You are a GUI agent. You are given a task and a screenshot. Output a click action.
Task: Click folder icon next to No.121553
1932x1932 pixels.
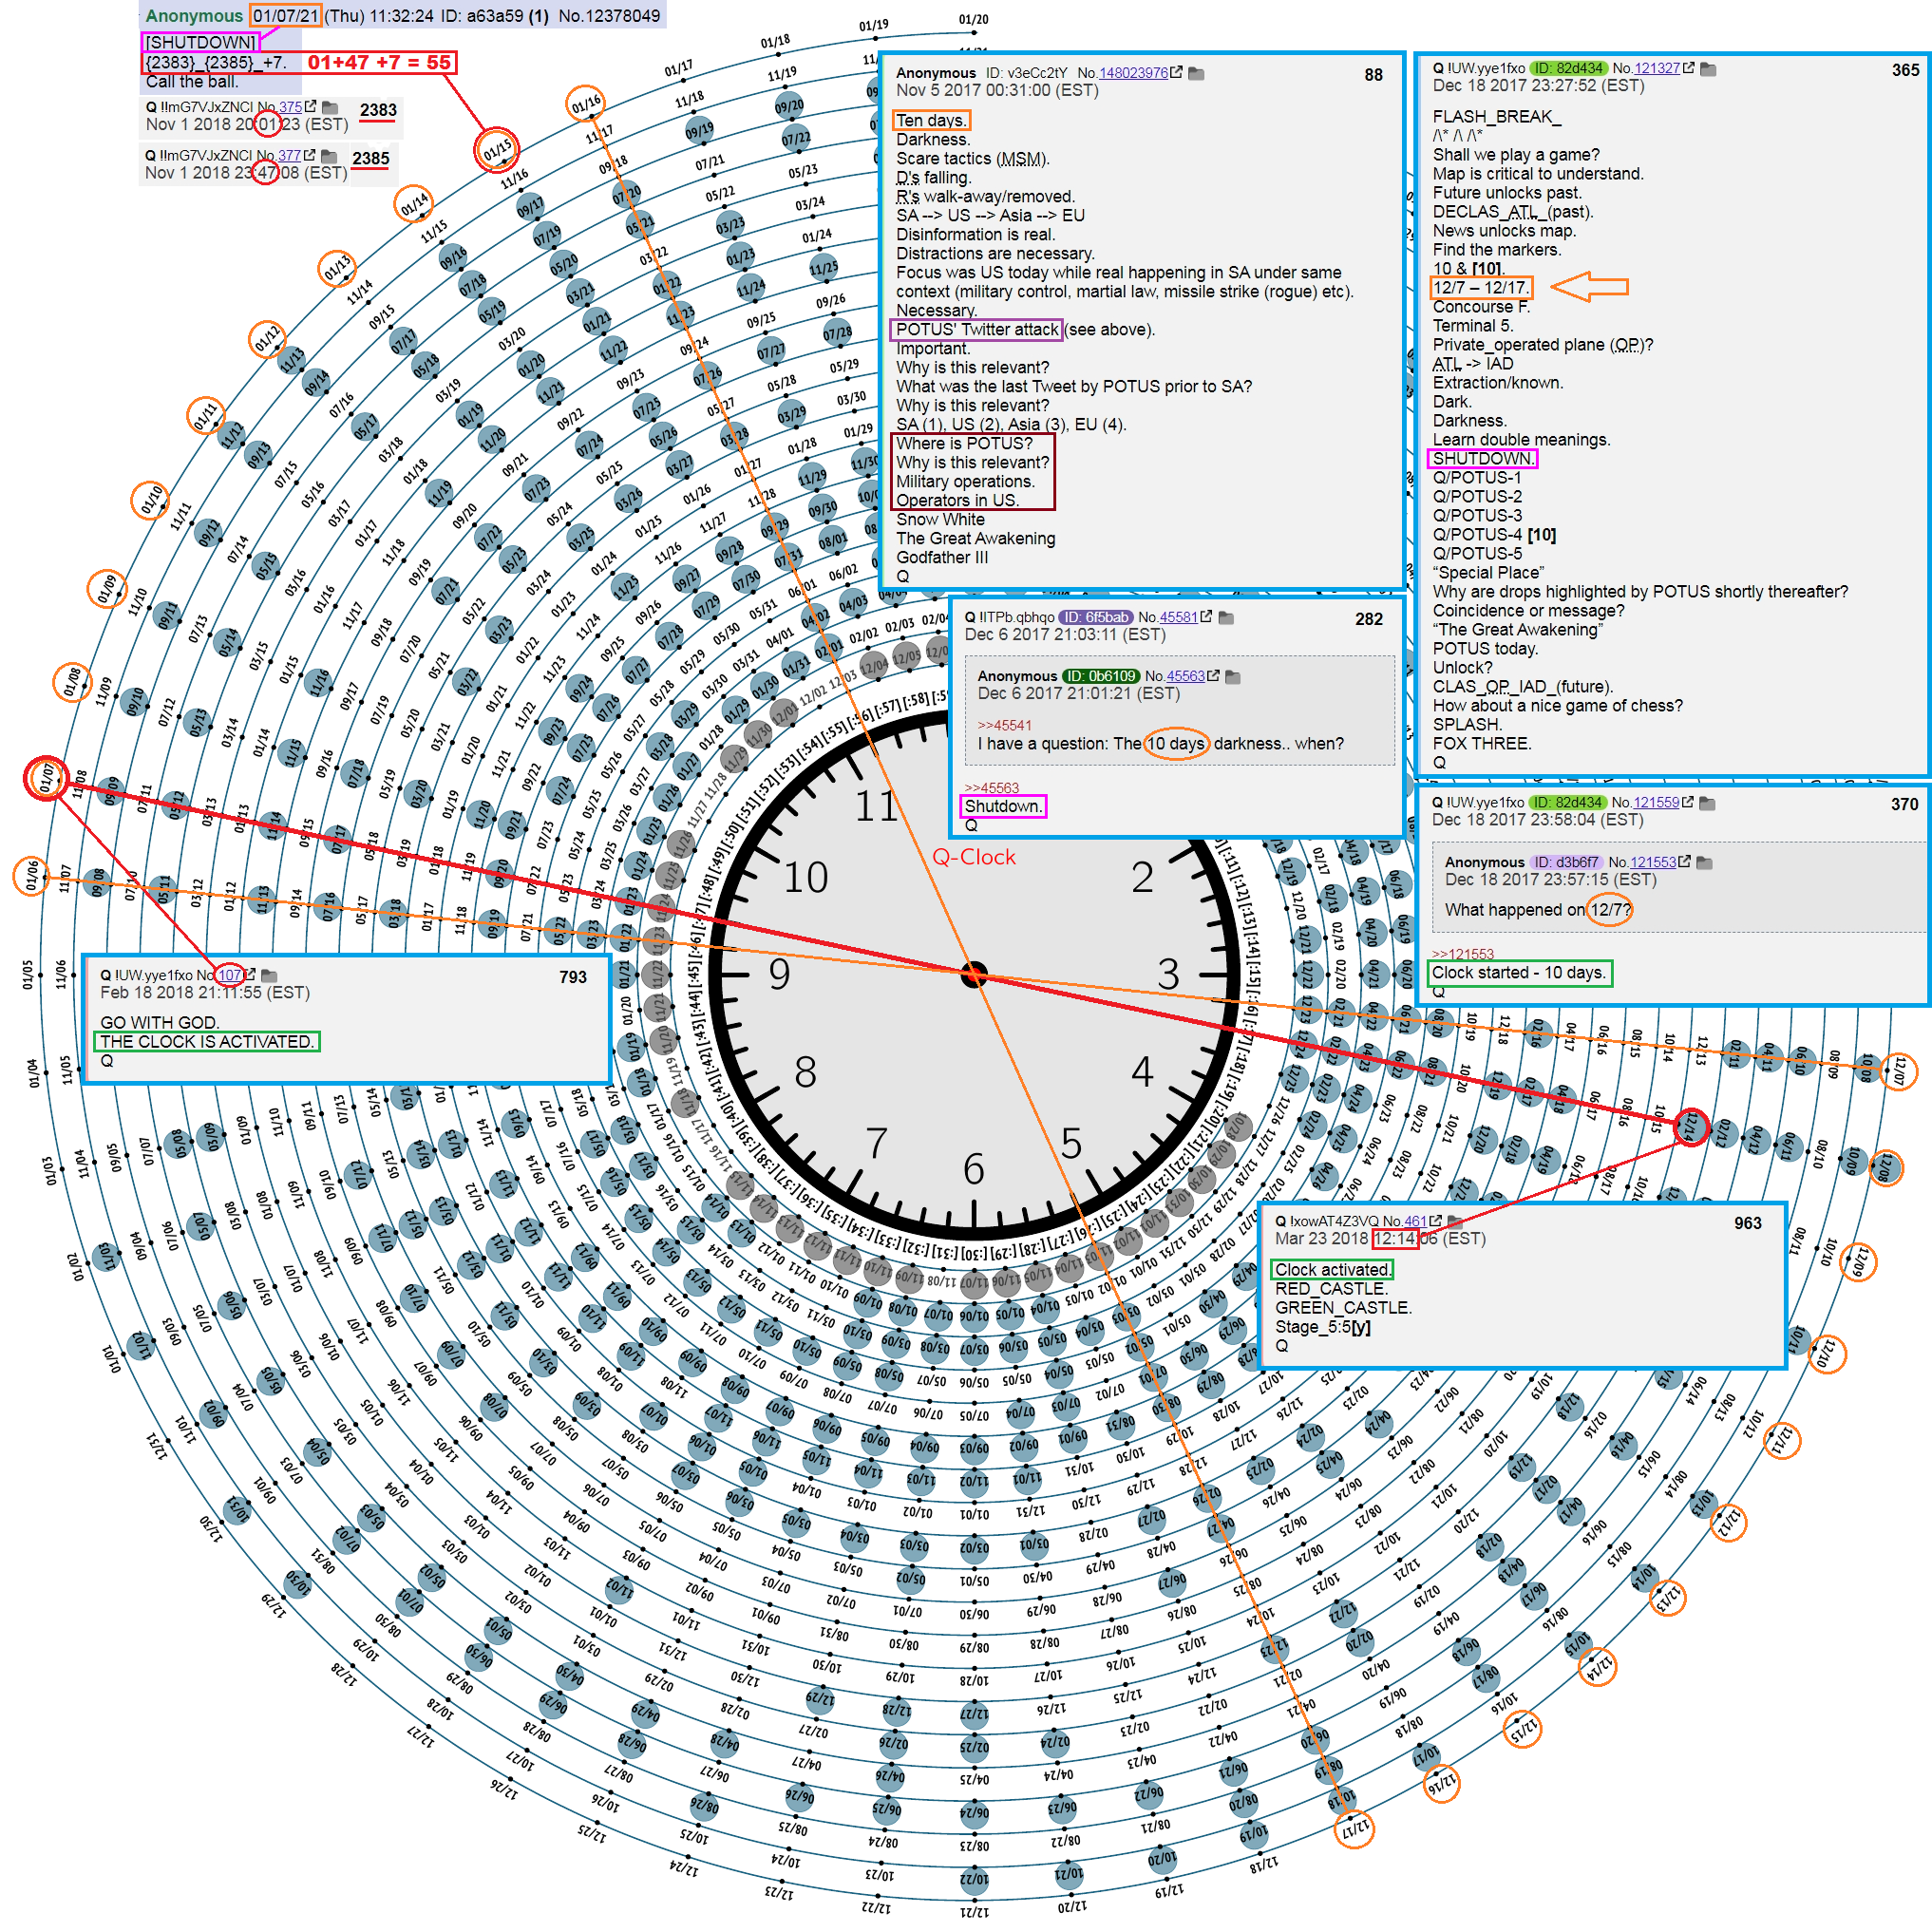click(1705, 862)
